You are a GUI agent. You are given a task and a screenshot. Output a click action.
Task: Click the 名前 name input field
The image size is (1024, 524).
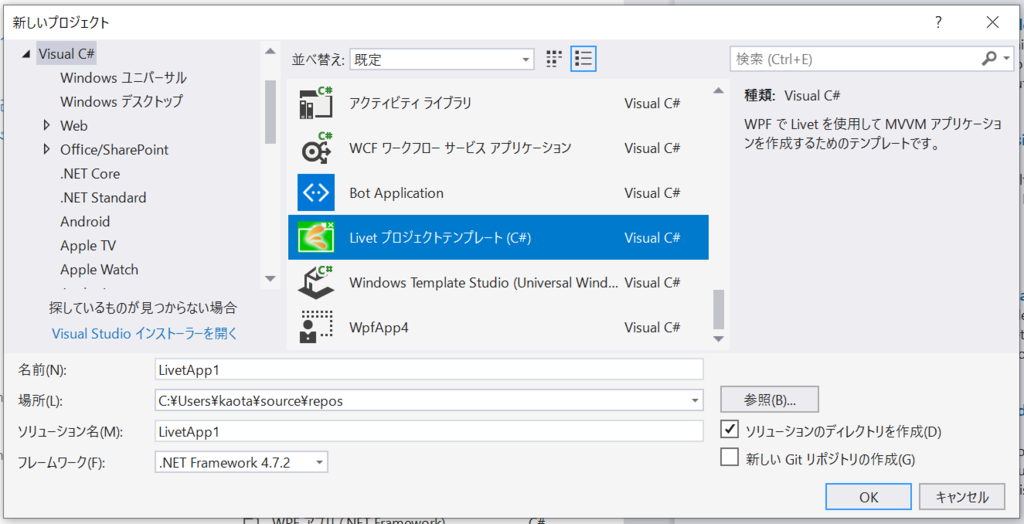point(429,369)
